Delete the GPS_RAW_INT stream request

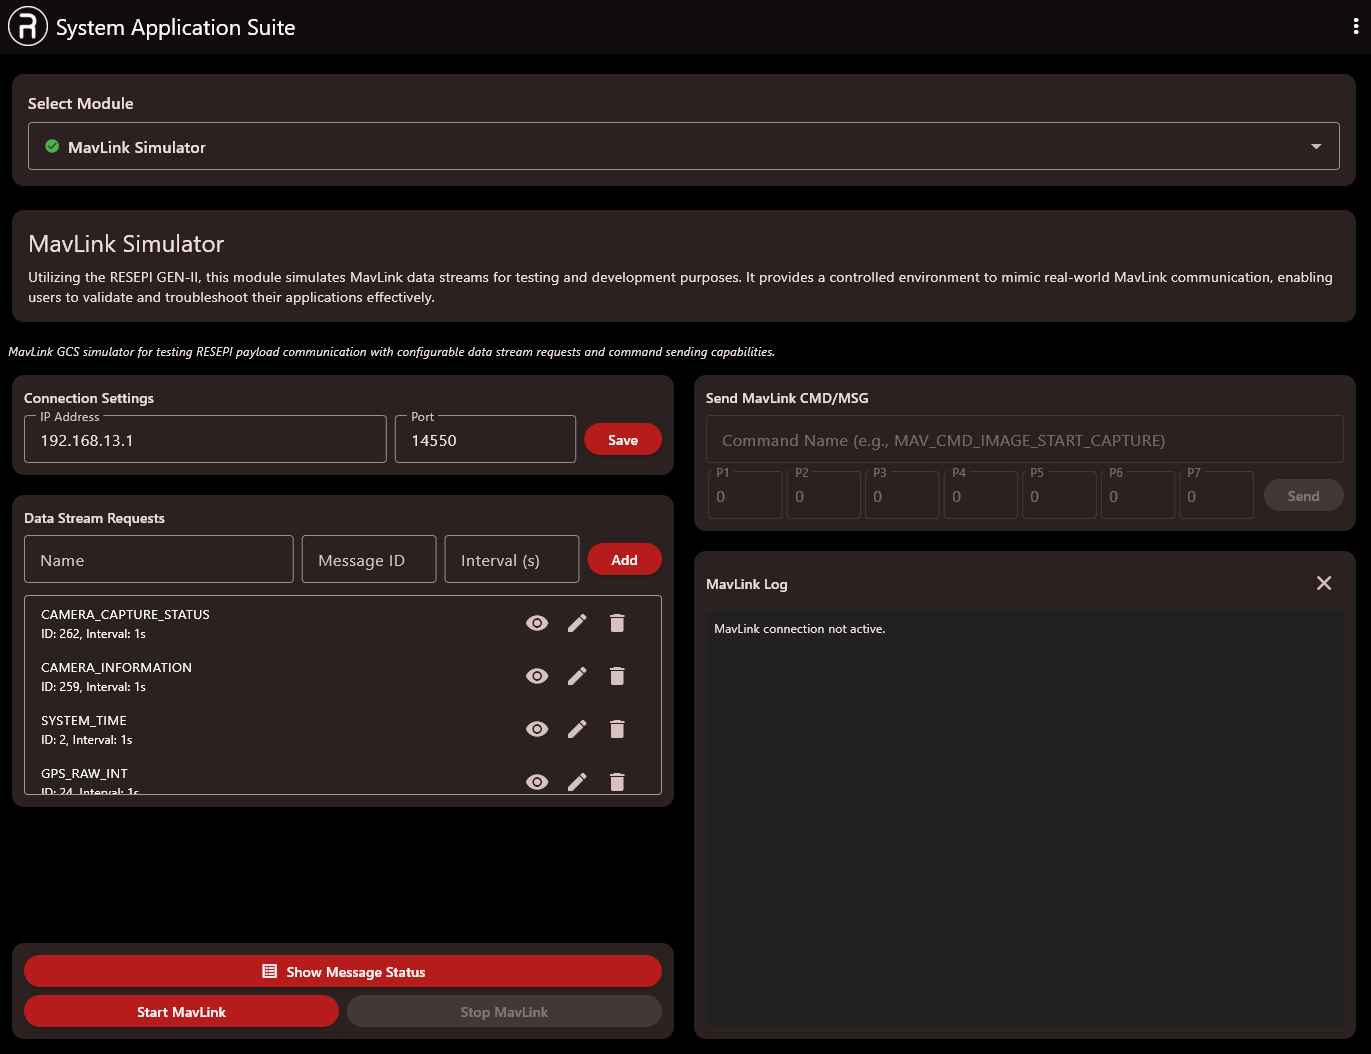pyautogui.click(x=617, y=781)
